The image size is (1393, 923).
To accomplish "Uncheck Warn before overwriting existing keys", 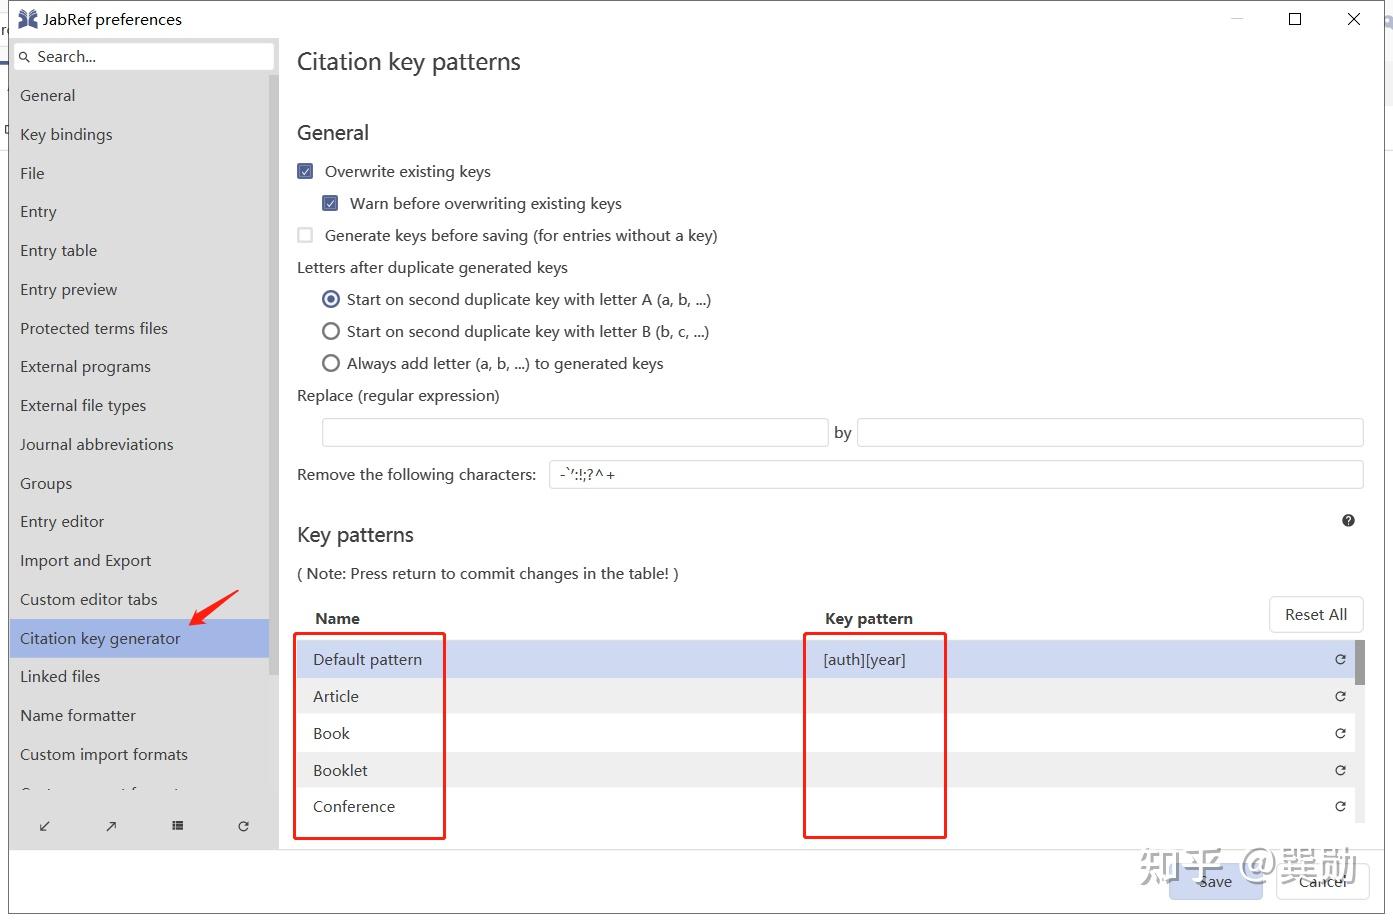I will 330,204.
